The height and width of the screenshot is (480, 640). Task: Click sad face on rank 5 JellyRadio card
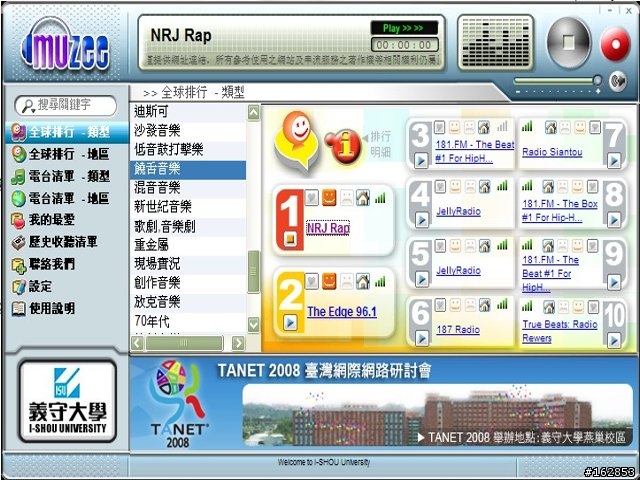tap(470, 246)
